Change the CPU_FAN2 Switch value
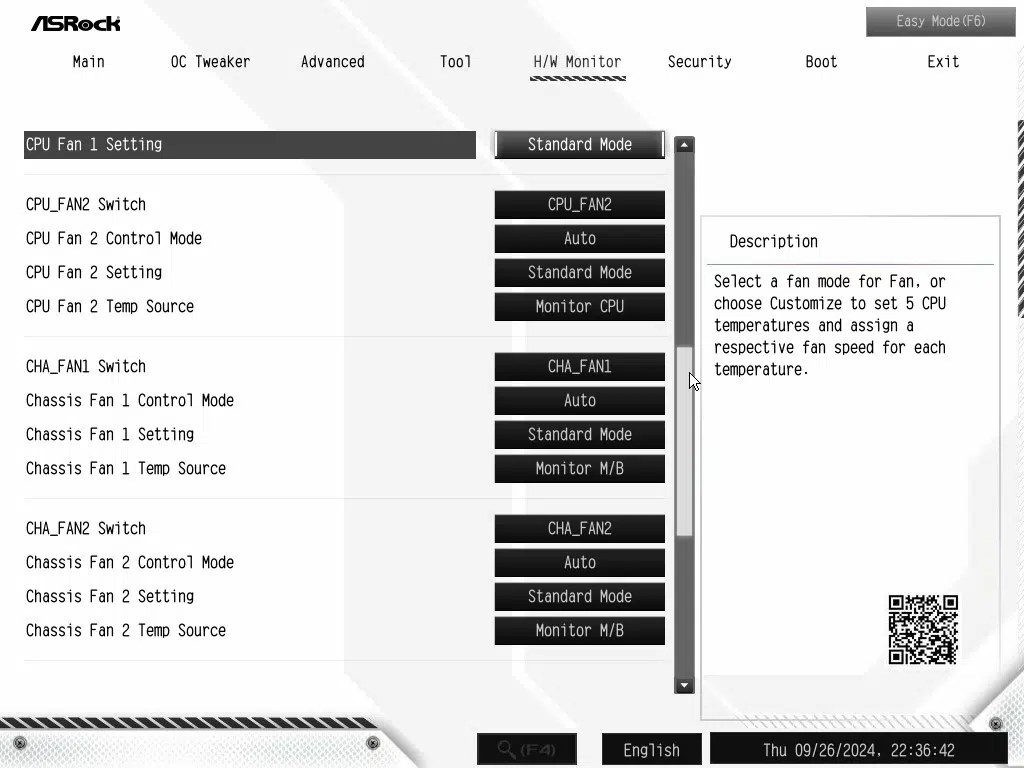 [x=579, y=204]
